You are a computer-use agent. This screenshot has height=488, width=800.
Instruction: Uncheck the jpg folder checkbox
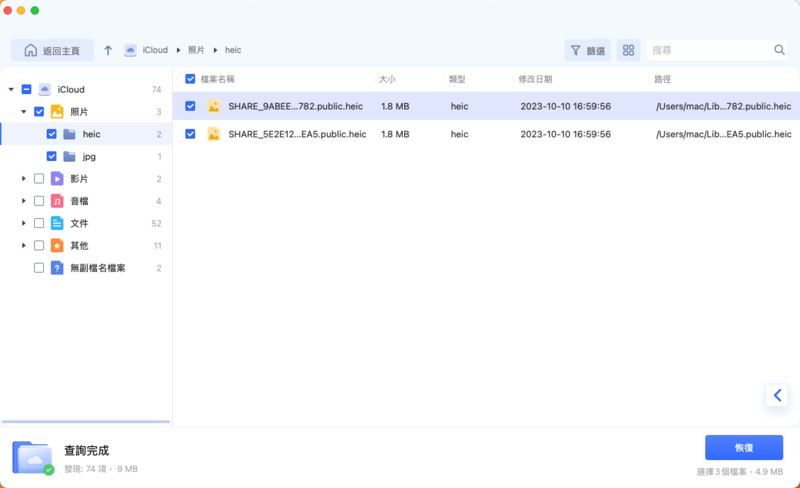[x=52, y=157]
